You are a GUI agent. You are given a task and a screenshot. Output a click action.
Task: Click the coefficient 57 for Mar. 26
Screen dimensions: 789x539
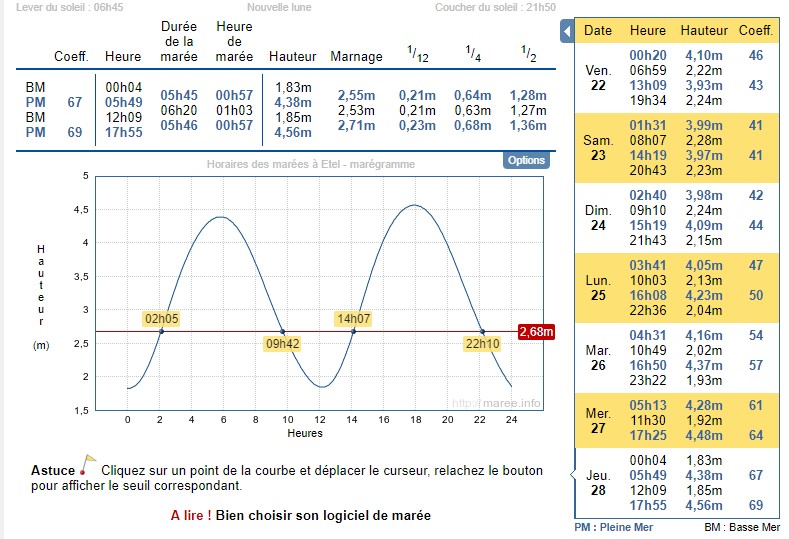(756, 365)
